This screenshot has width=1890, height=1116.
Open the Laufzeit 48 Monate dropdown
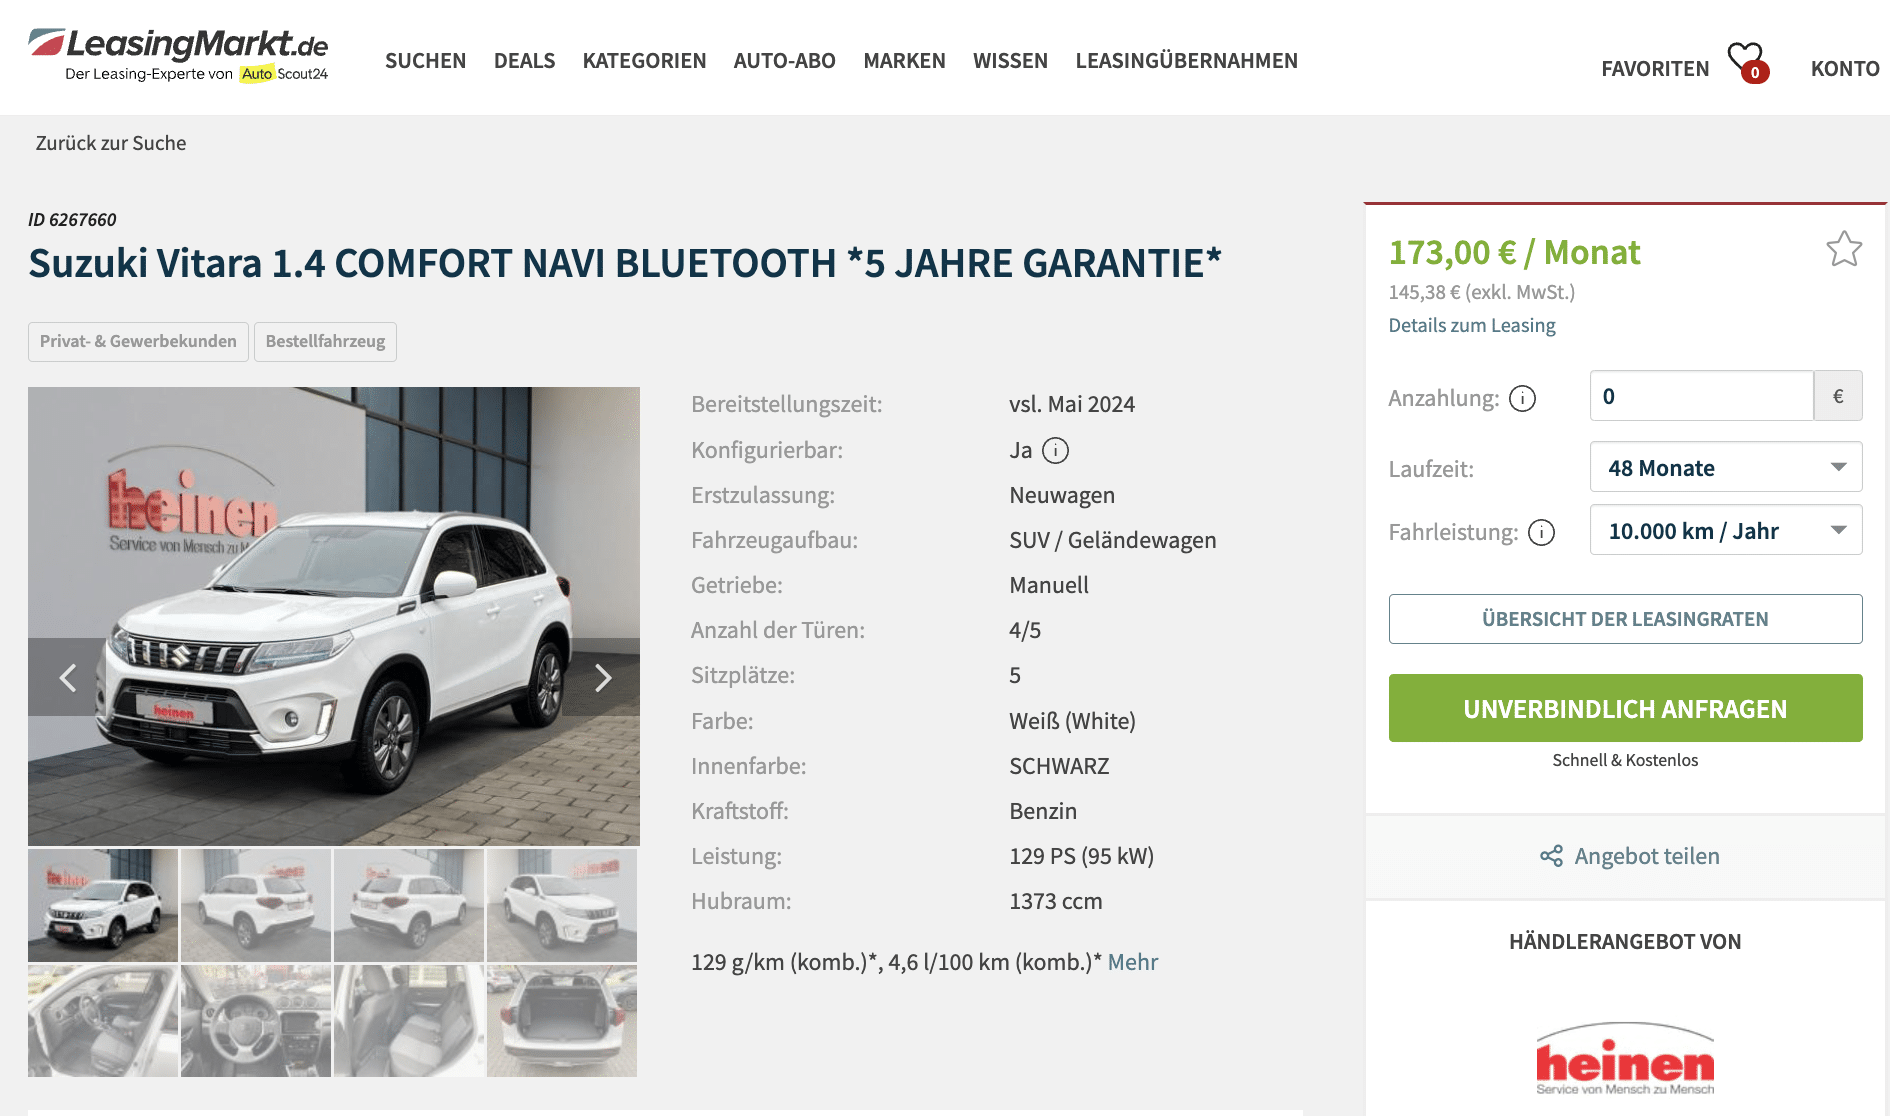pos(1726,467)
